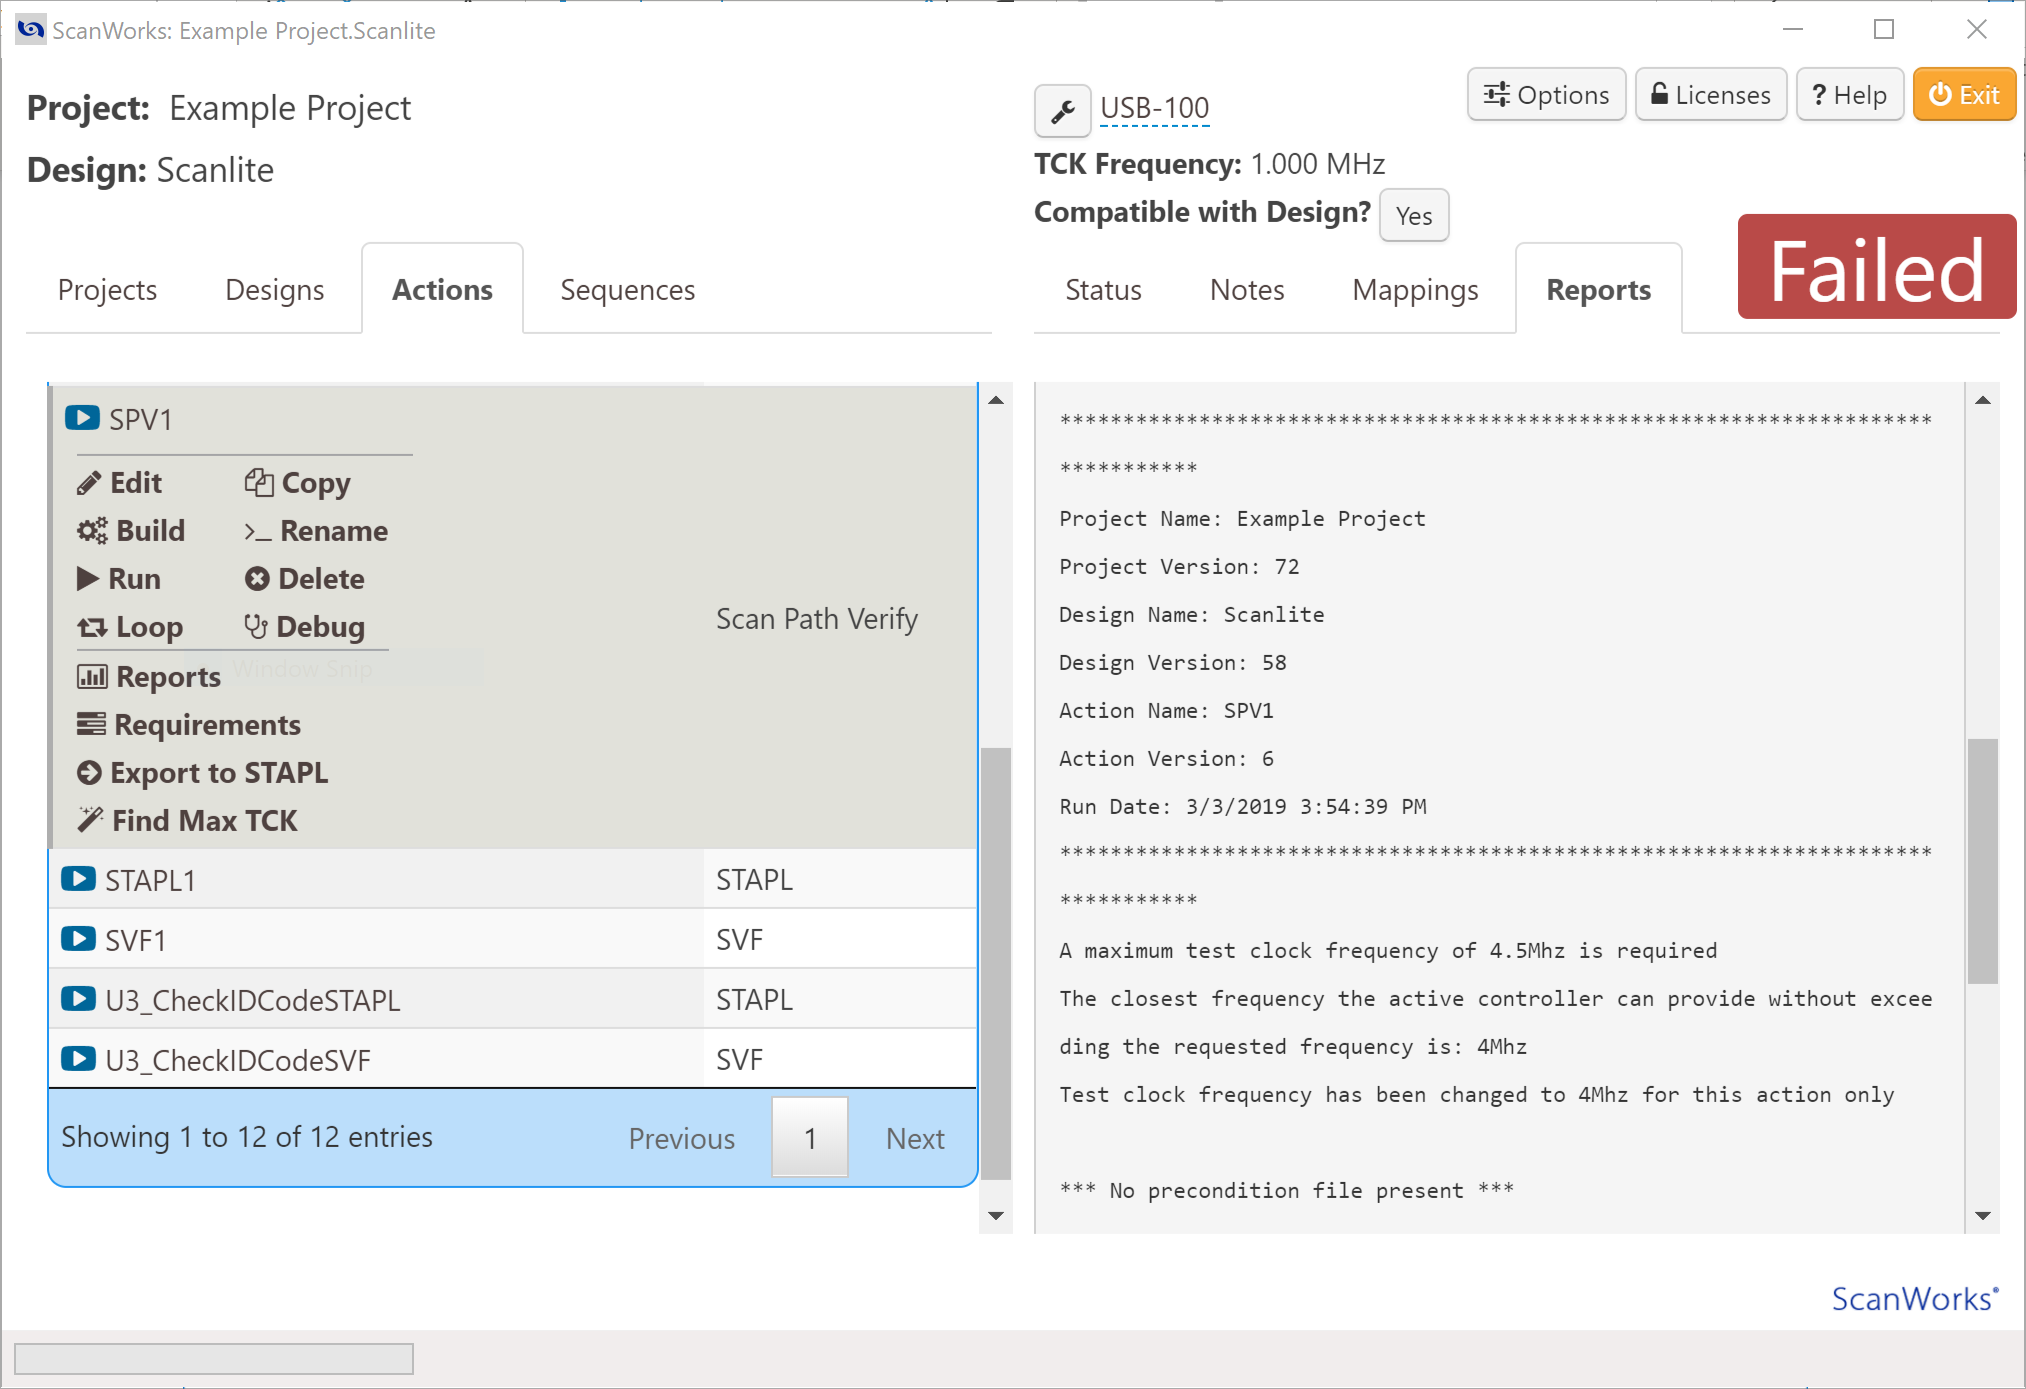Open the Licenses dialog

[1710, 95]
